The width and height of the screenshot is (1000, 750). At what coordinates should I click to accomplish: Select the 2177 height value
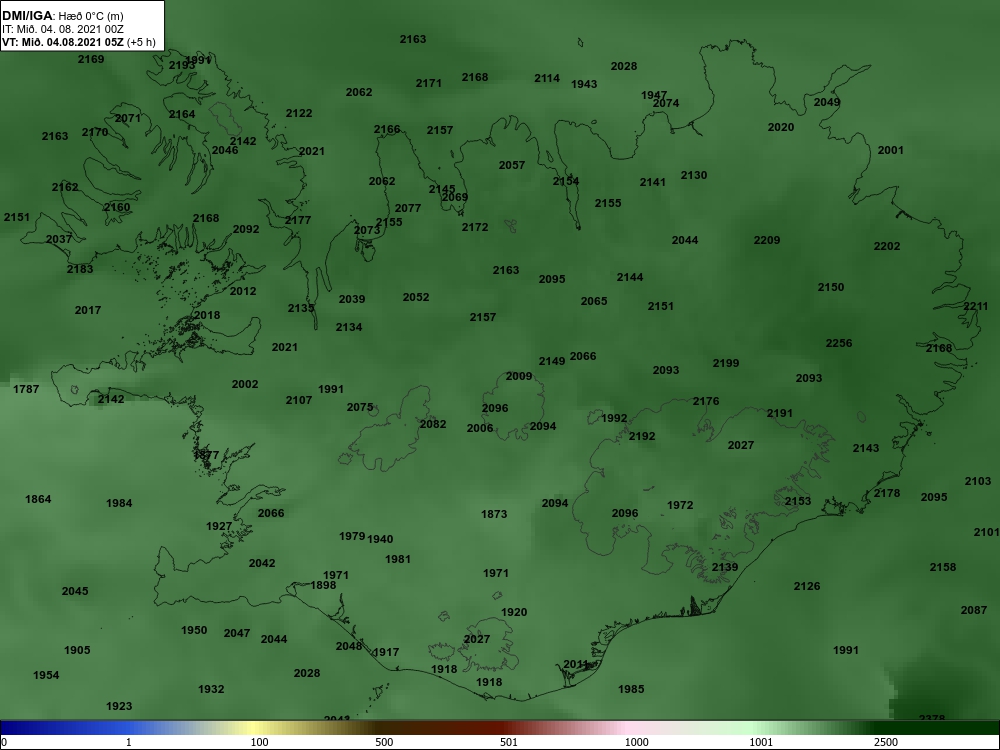click(298, 220)
